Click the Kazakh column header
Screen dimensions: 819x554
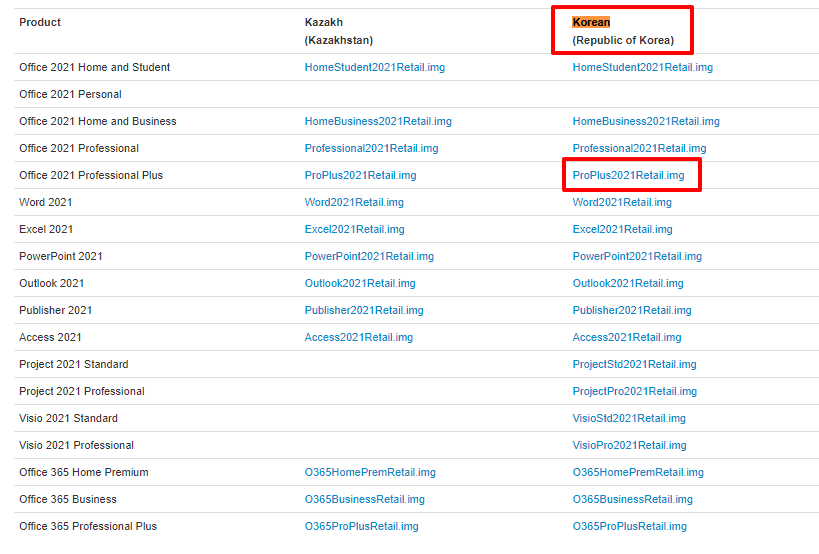click(324, 22)
